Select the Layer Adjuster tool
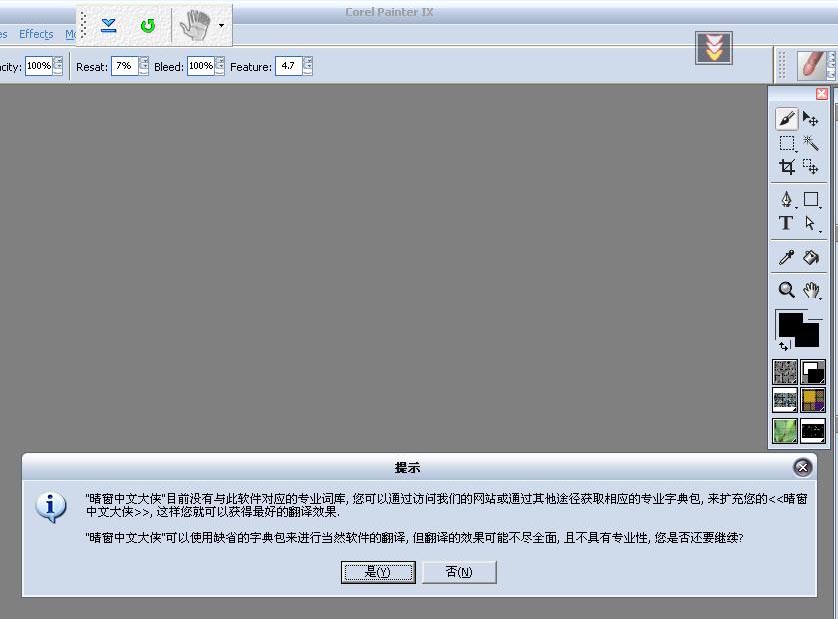This screenshot has width=838, height=619. (x=810, y=119)
